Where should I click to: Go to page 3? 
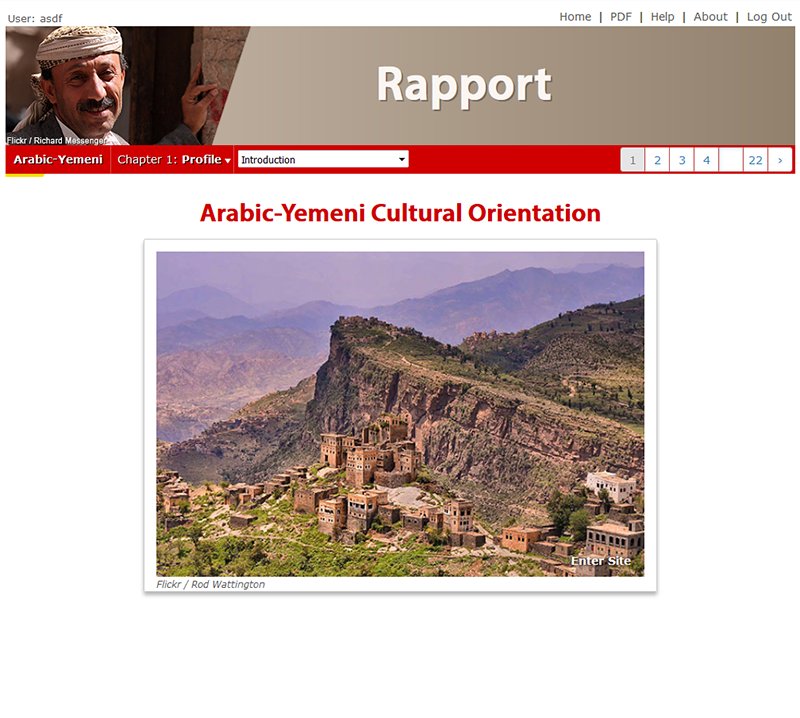click(x=682, y=160)
